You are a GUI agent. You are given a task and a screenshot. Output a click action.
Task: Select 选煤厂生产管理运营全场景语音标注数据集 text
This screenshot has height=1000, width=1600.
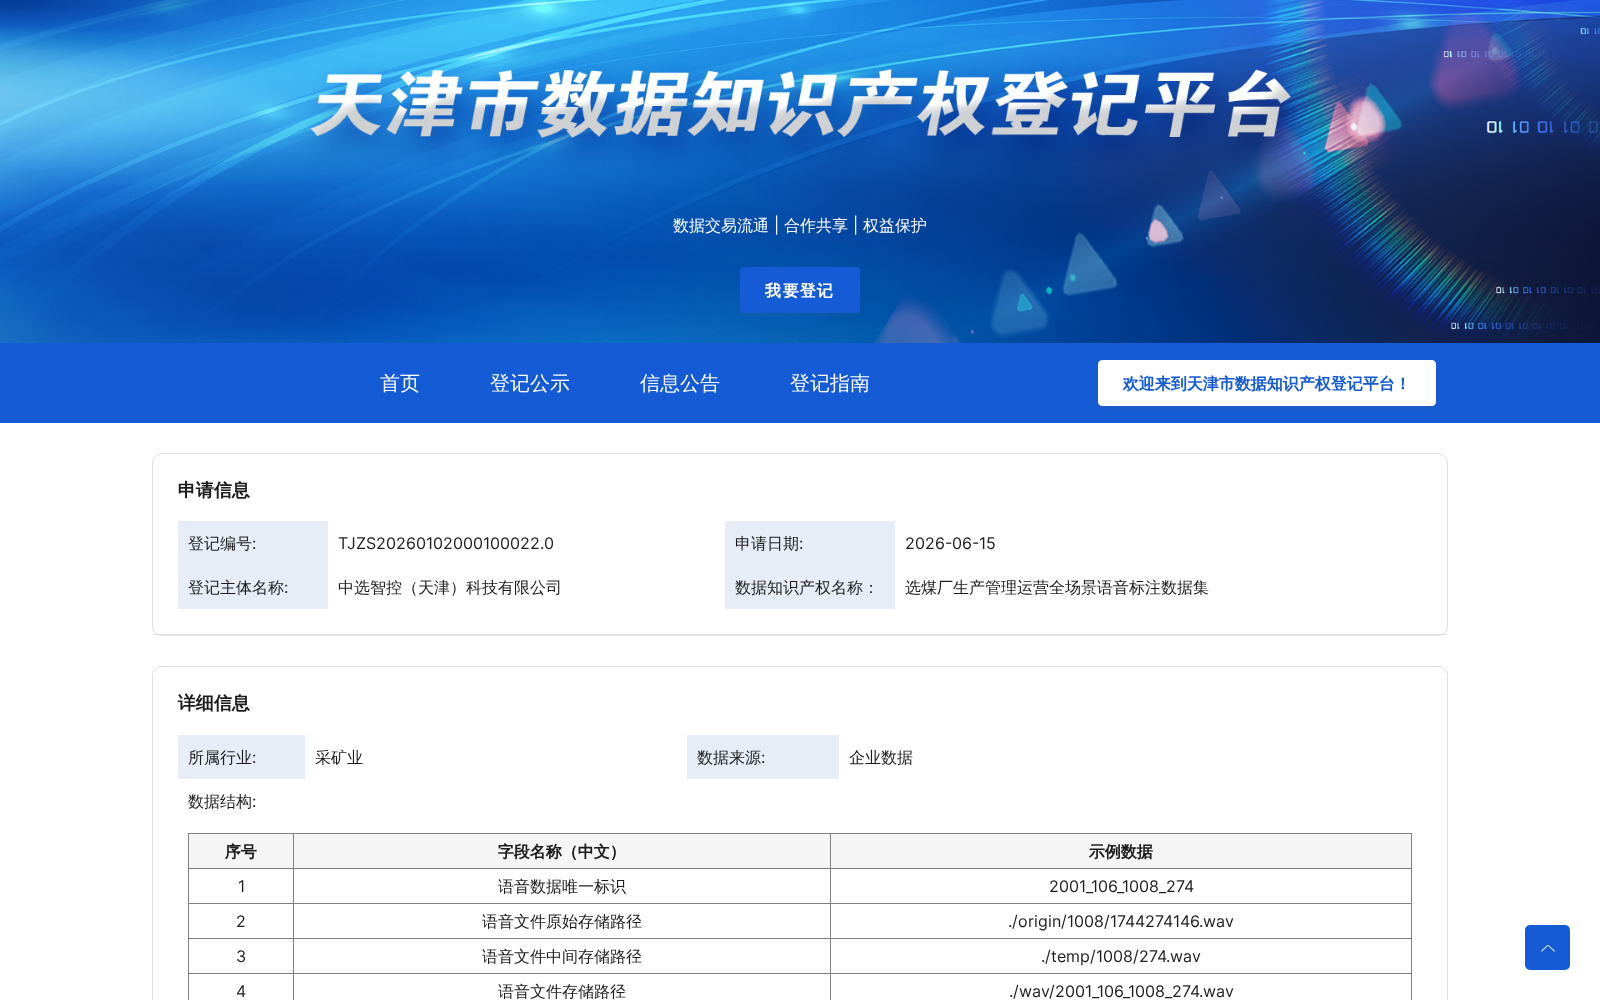tap(1057, 587)
